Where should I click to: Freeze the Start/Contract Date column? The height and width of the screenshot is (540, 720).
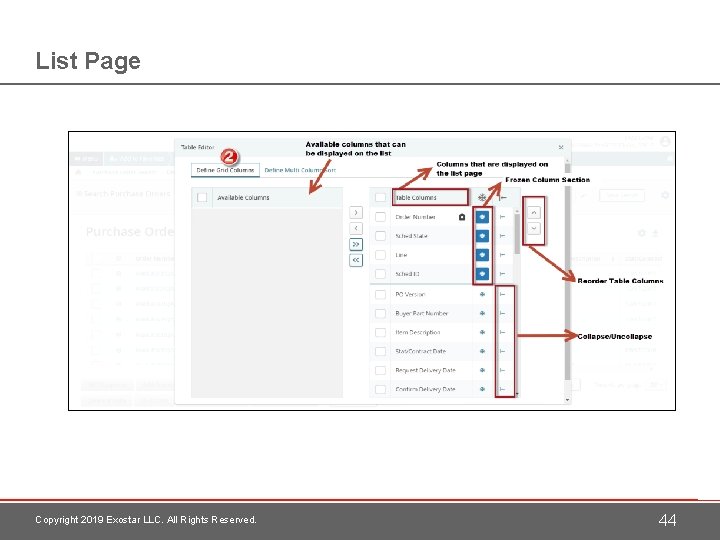pos(482,351)
